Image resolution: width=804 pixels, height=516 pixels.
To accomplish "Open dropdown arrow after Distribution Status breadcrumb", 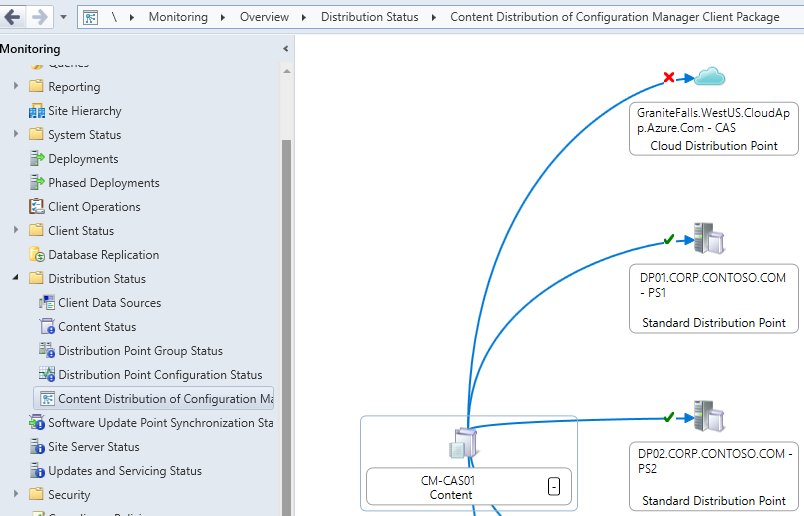I will coord(434,17).
